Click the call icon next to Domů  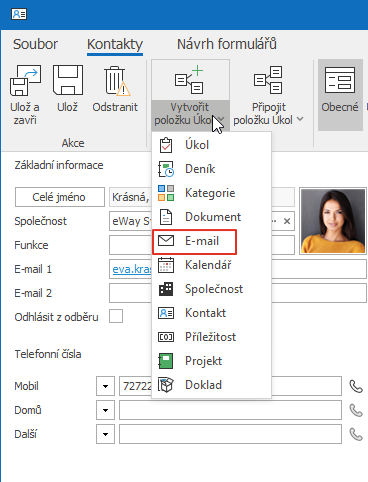coord(356,410)
